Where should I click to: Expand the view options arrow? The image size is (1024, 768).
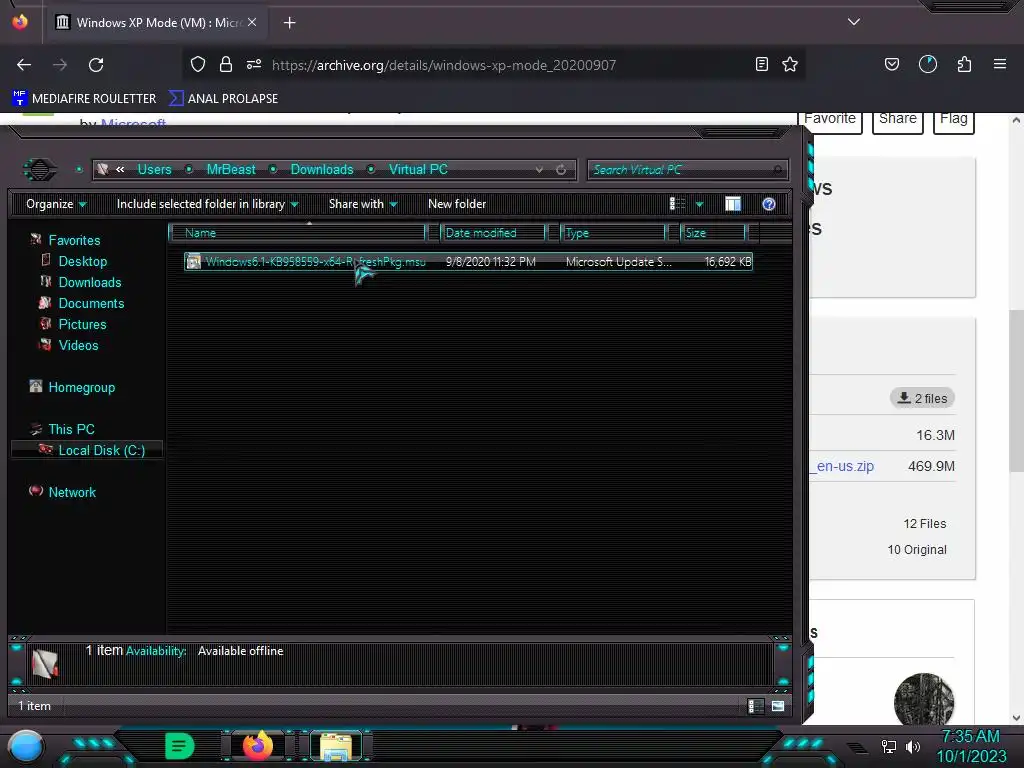(699, 204)
